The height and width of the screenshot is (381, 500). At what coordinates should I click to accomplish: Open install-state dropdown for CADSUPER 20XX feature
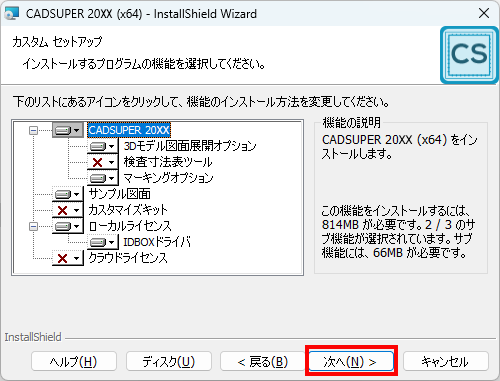(x=68, y=130)
